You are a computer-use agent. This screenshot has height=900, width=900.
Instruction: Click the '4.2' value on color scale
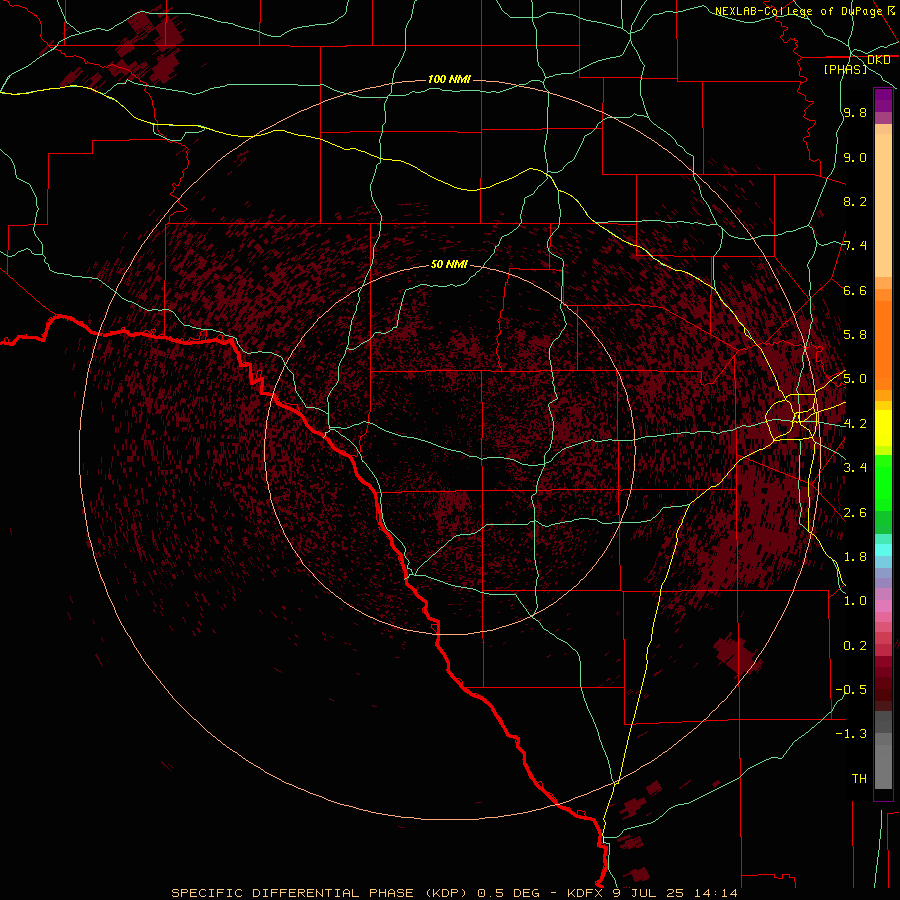[x=855, y=424]
